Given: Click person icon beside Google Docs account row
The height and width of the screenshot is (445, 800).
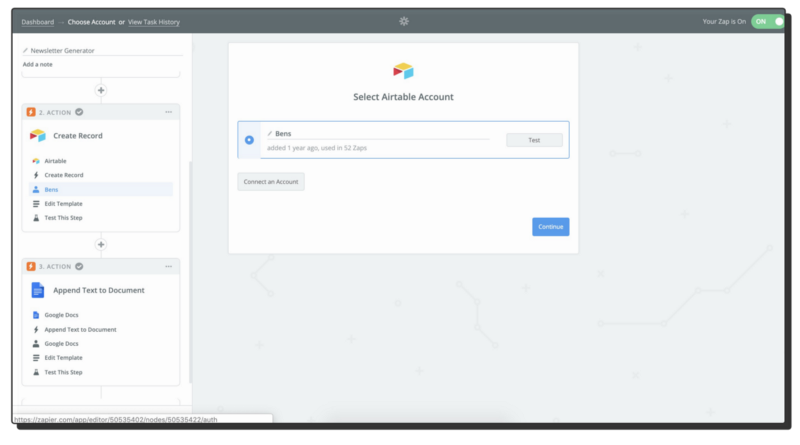Looking at the screenshot, I should click(36, 343).
